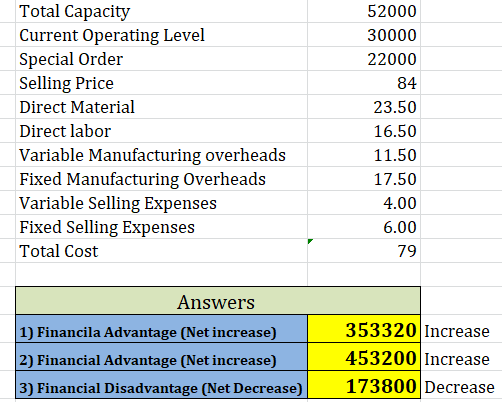Click 'Variable Manufacturing overheads' cell

161,155
